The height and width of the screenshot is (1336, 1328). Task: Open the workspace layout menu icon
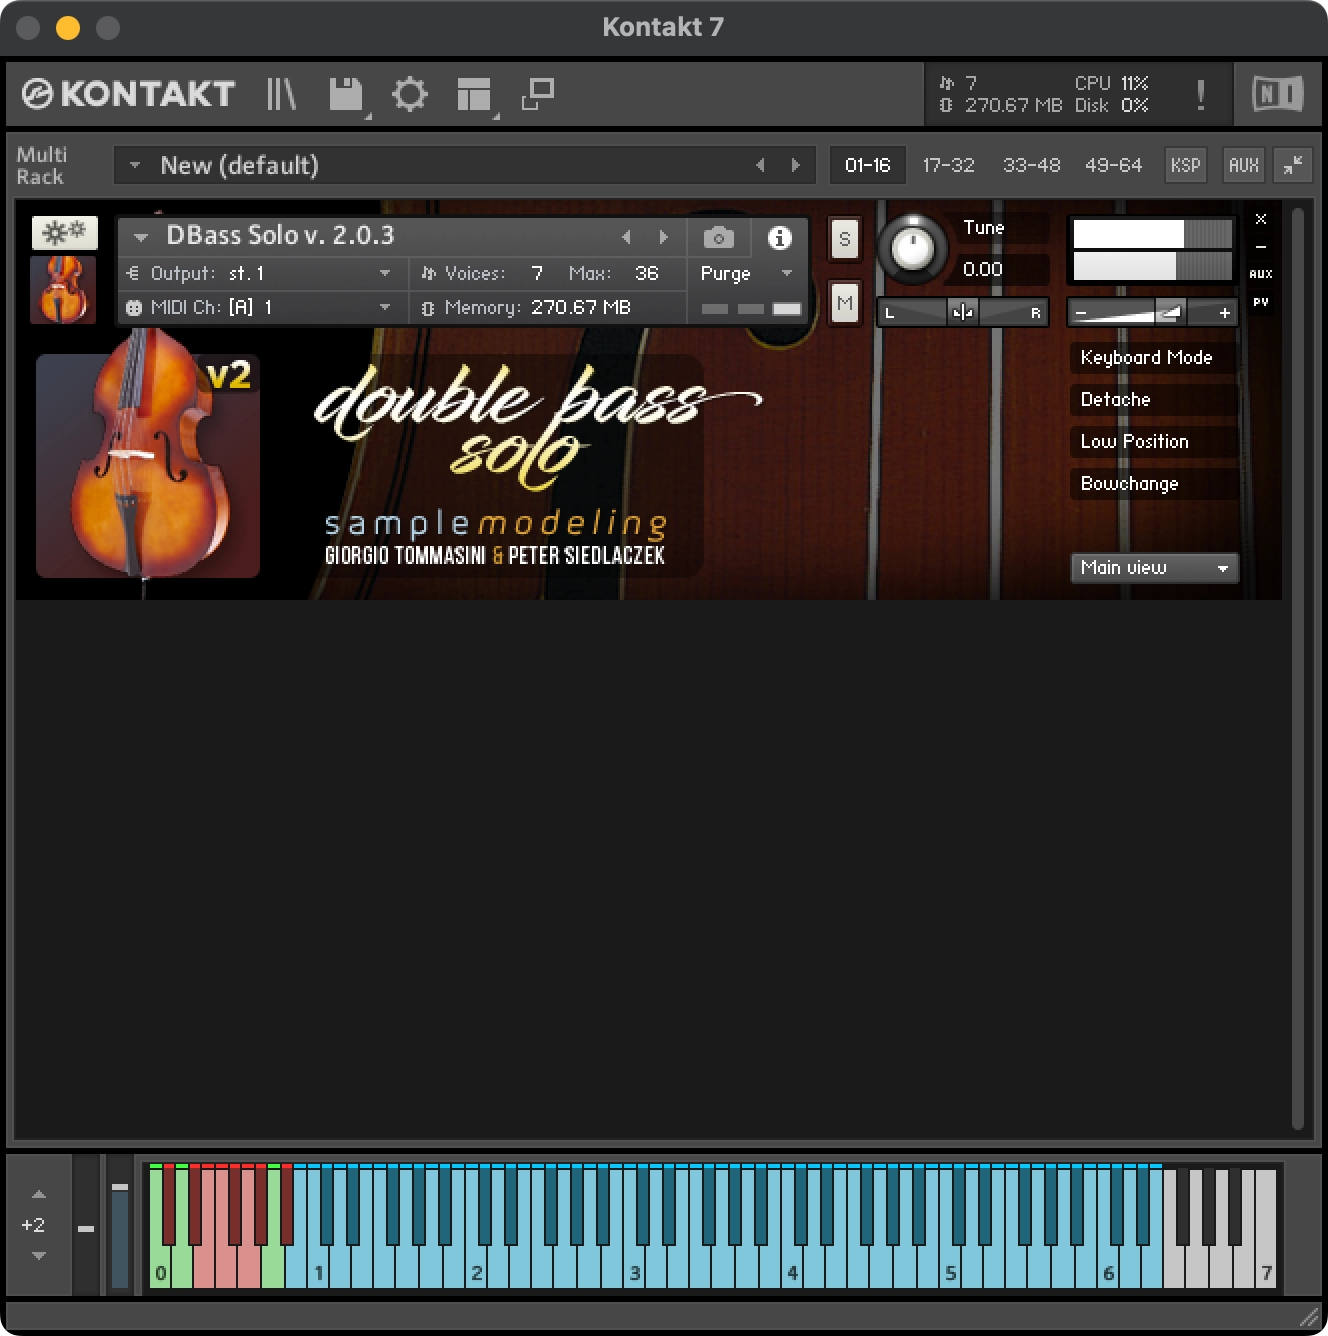474,95
